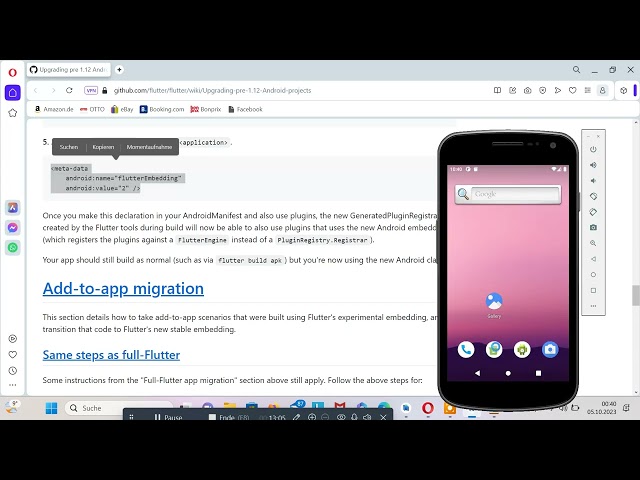Tap the Android recents navigation button
Image resolution: width=640 pixels, height=480 pixels.
click(x=538, y=373)
